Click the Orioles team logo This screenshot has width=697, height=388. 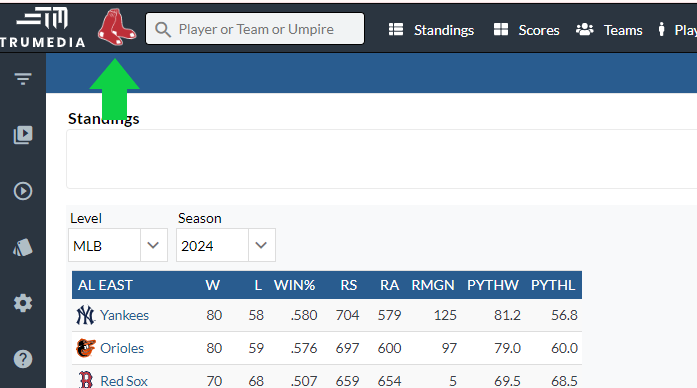pos(85,348)
